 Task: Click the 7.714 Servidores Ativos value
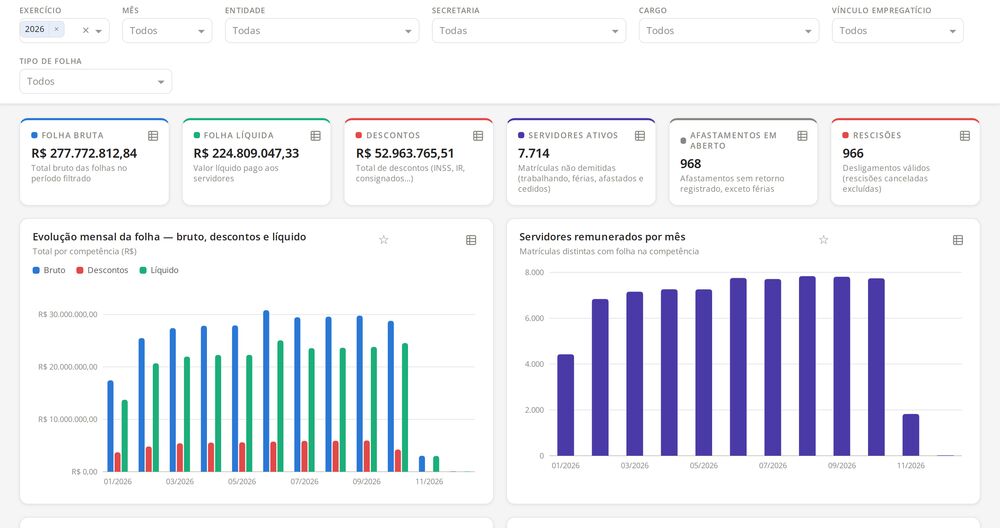tap(534, 153)
